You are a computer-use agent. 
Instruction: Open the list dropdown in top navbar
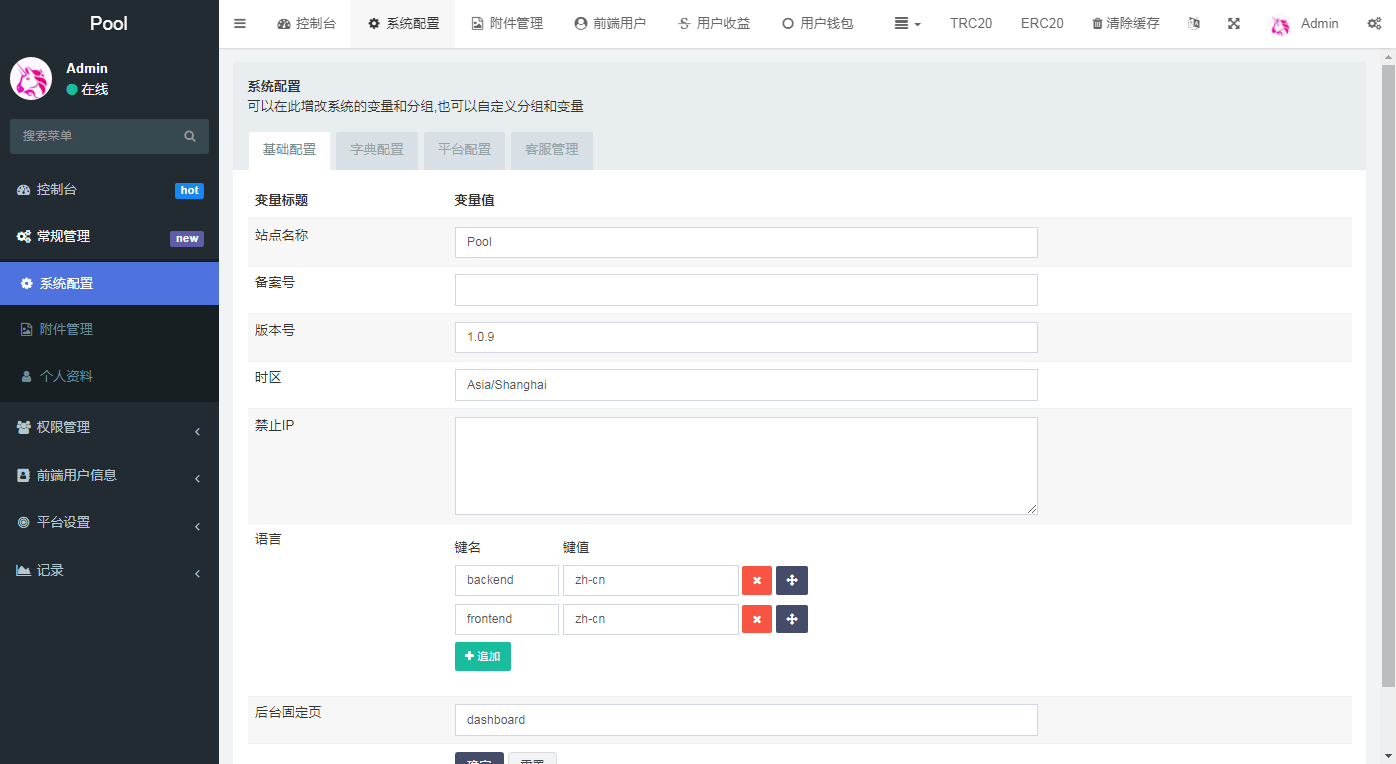point(907,23)
